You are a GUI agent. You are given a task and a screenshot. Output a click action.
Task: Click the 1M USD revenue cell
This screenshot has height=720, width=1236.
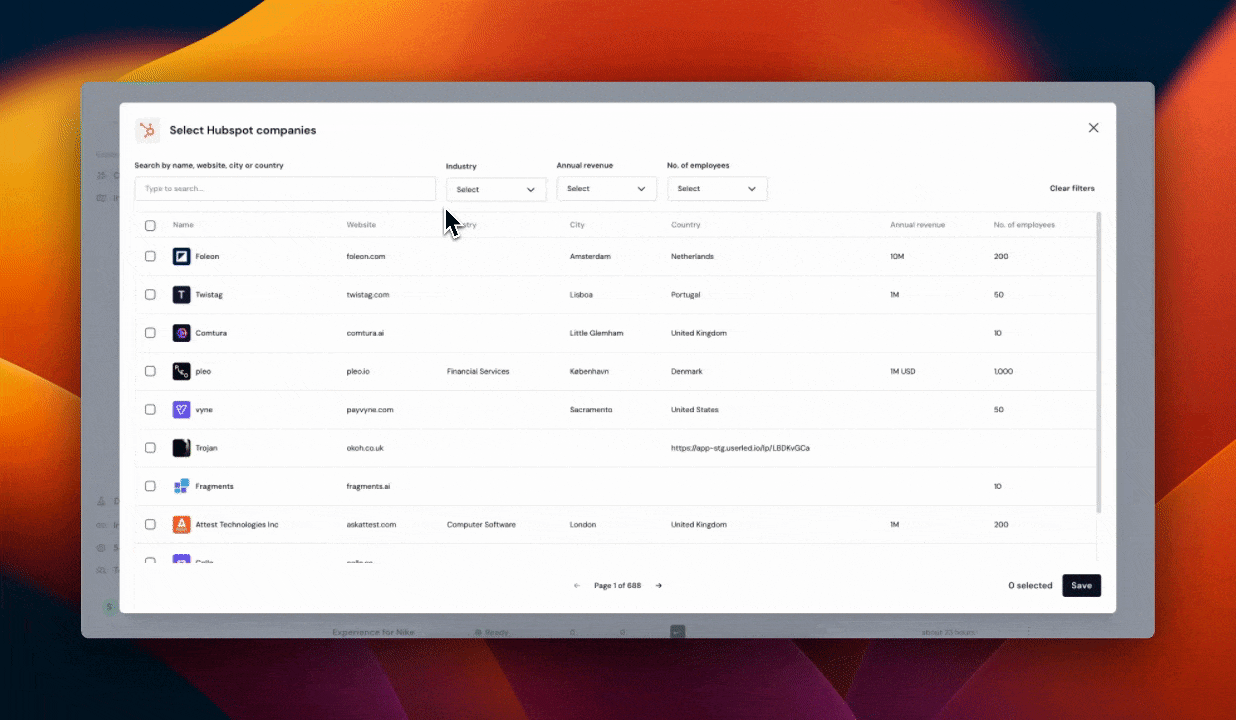pos(903,371)
